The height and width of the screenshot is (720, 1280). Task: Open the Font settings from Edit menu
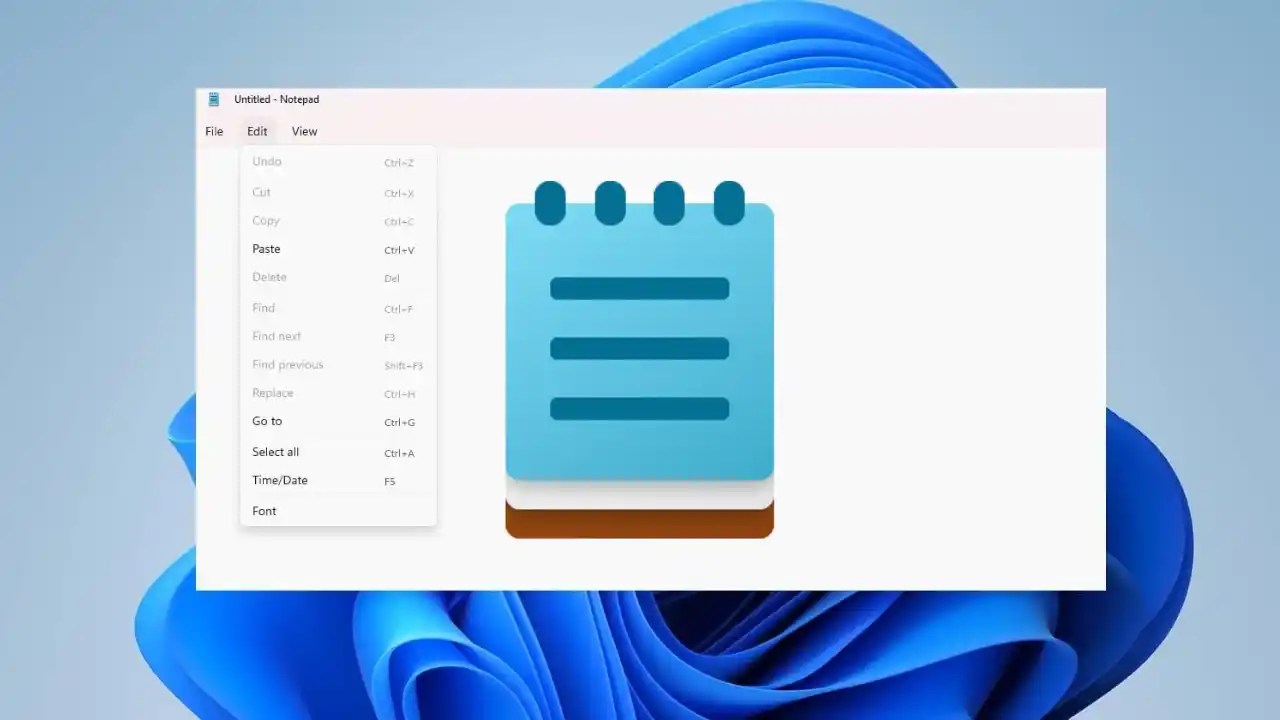tap(264, 511)
